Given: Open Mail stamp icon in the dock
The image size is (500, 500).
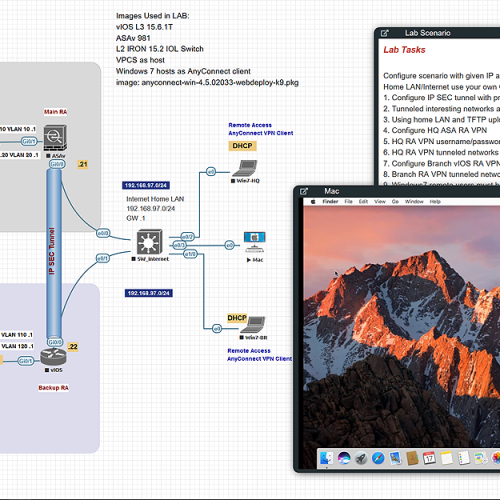Looking at the screenshot, I should [395, 458].
